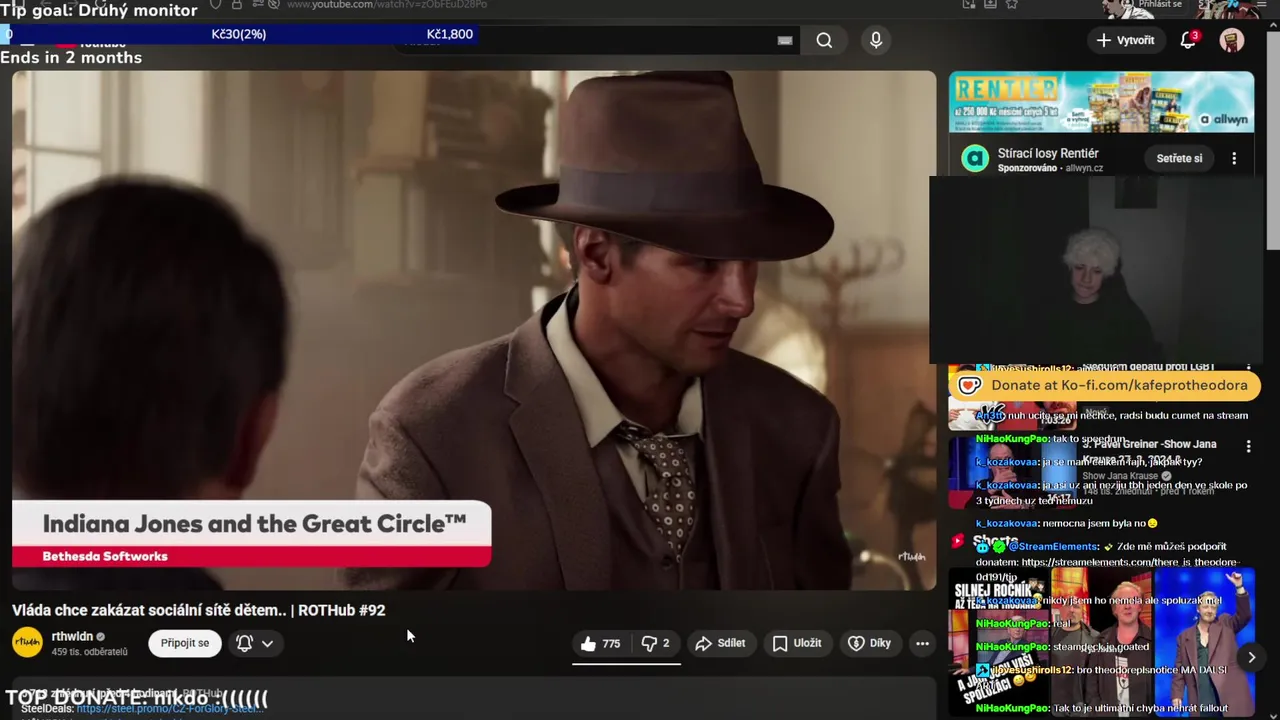Click the Setřete si ad button
Screen dimensions: 1280x720
pos(1179,158)
